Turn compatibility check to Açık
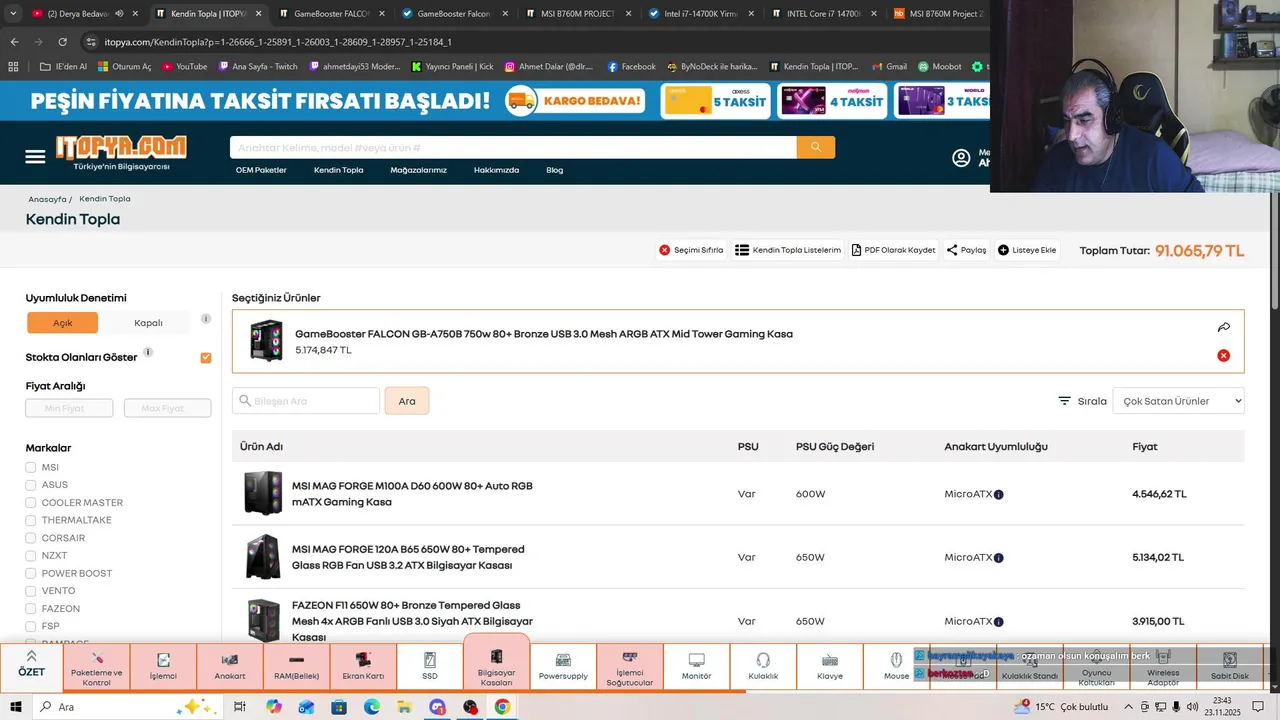The width and height of the screenshot is (1280, 720). pyautogui.click(x=62, y=323)
